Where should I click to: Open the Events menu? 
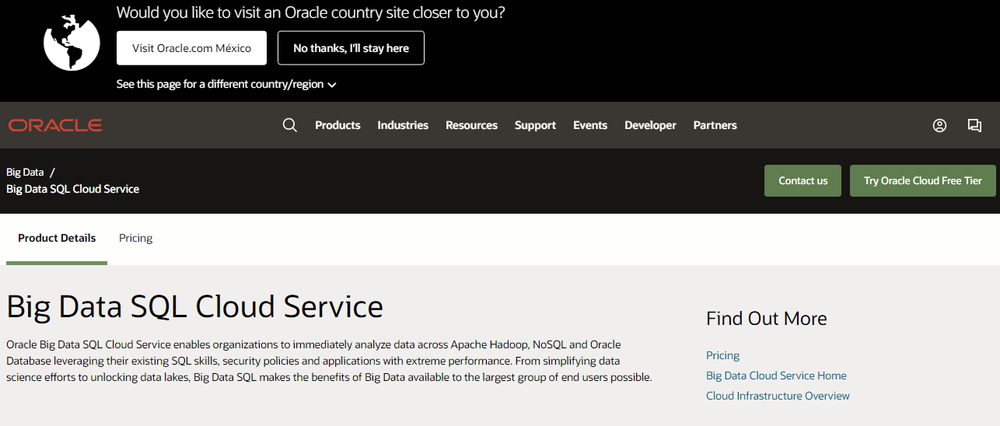[x=590, y=125]
